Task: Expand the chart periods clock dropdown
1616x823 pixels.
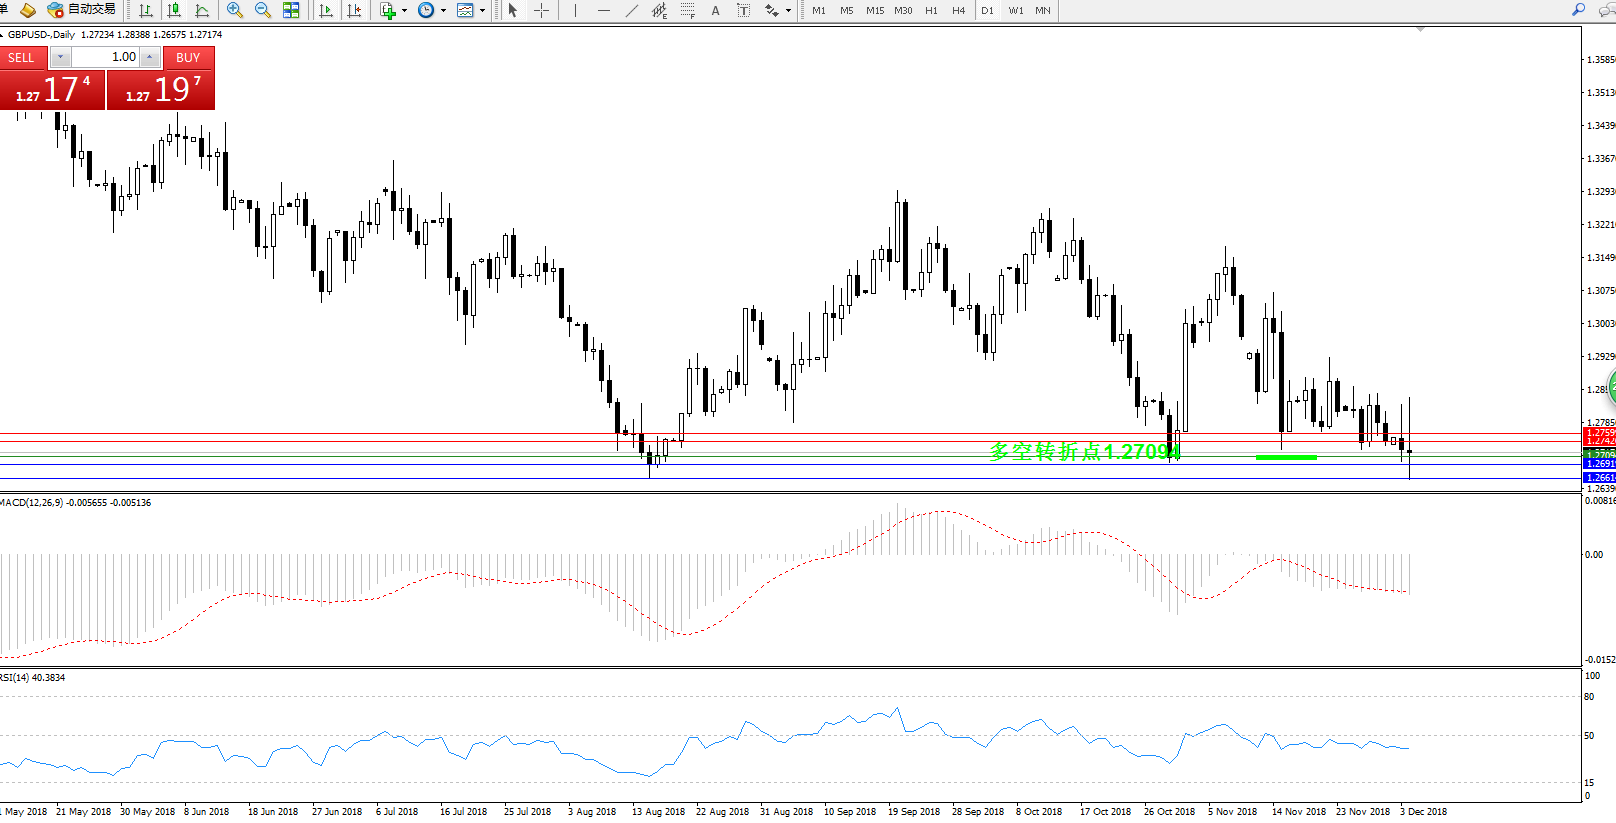Action: 443,10
